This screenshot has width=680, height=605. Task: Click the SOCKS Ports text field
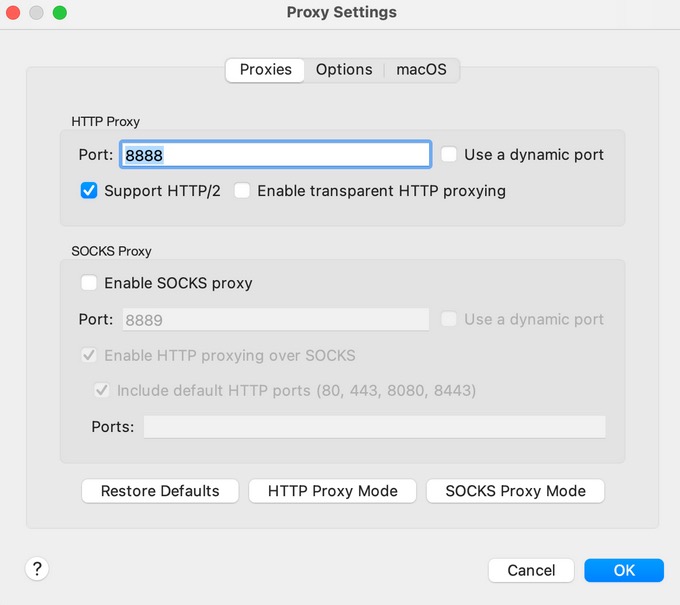pos(374,427)
